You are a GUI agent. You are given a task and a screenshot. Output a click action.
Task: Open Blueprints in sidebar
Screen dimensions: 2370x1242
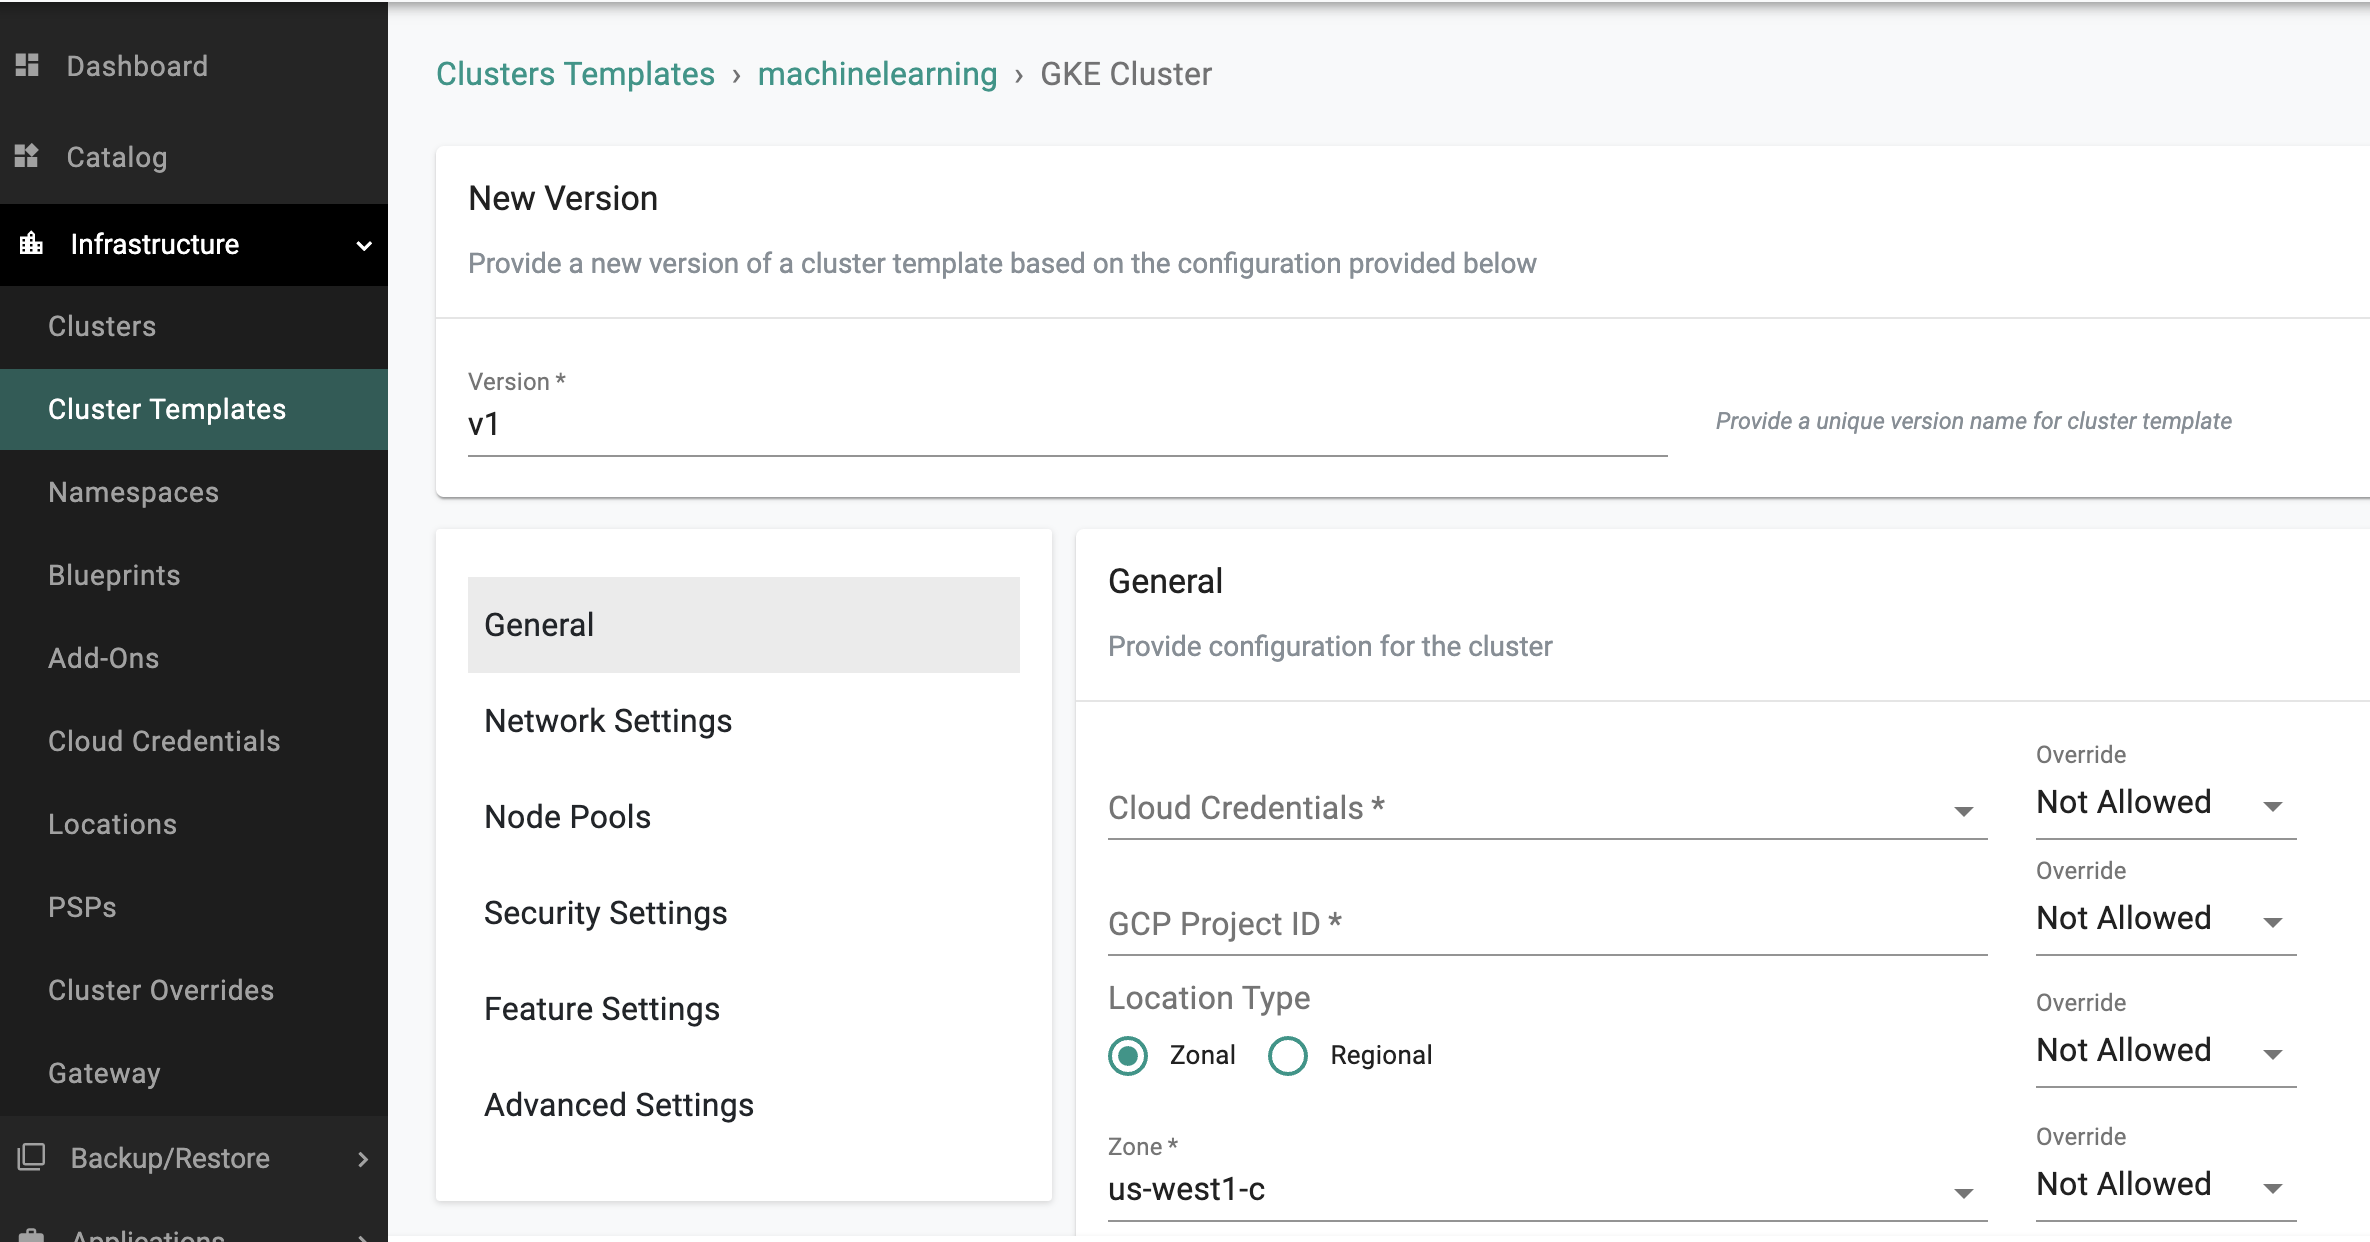pos(194,575)
